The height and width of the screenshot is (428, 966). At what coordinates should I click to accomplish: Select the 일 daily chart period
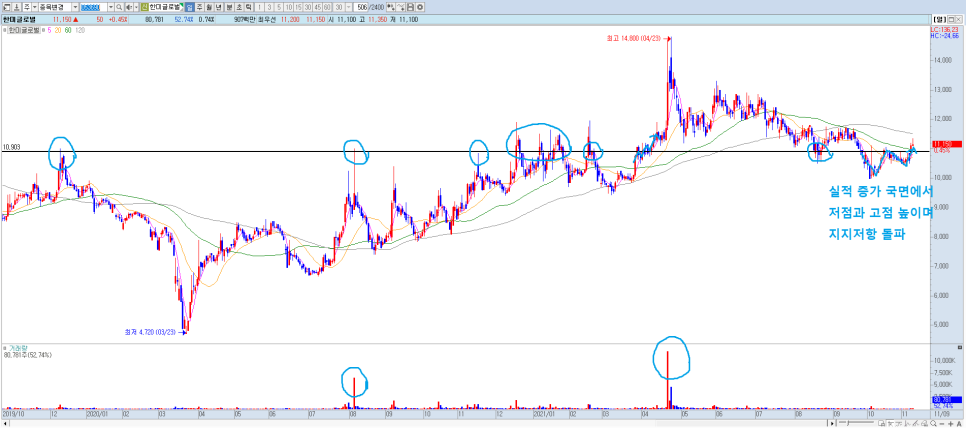(x=190, y=7)
